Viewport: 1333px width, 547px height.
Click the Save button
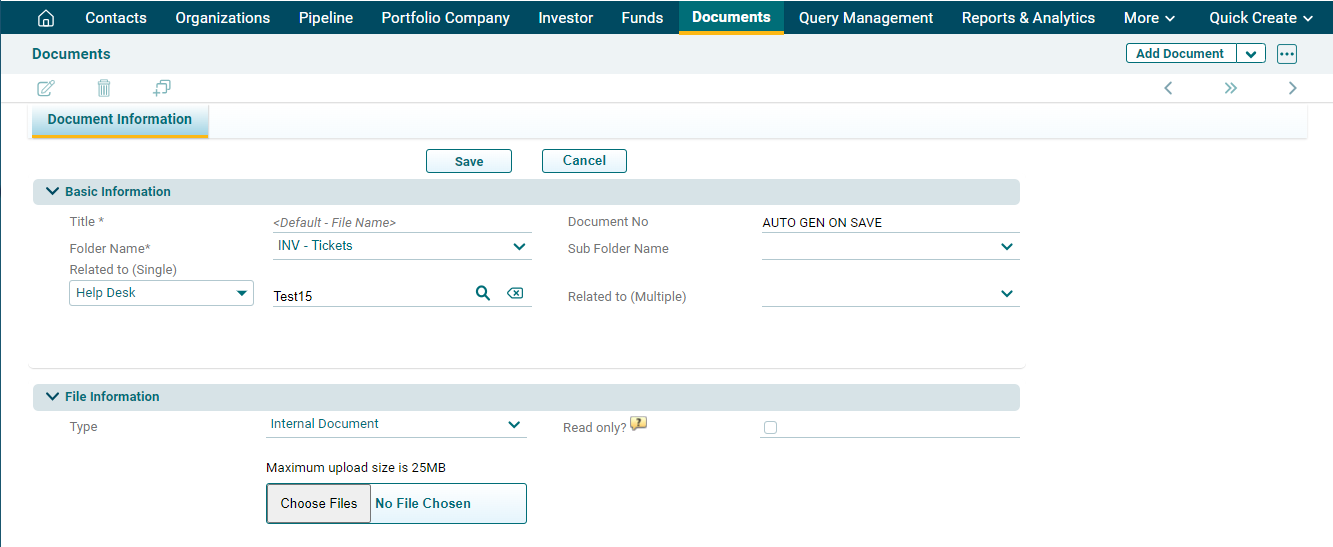click(x=469, y=161)
